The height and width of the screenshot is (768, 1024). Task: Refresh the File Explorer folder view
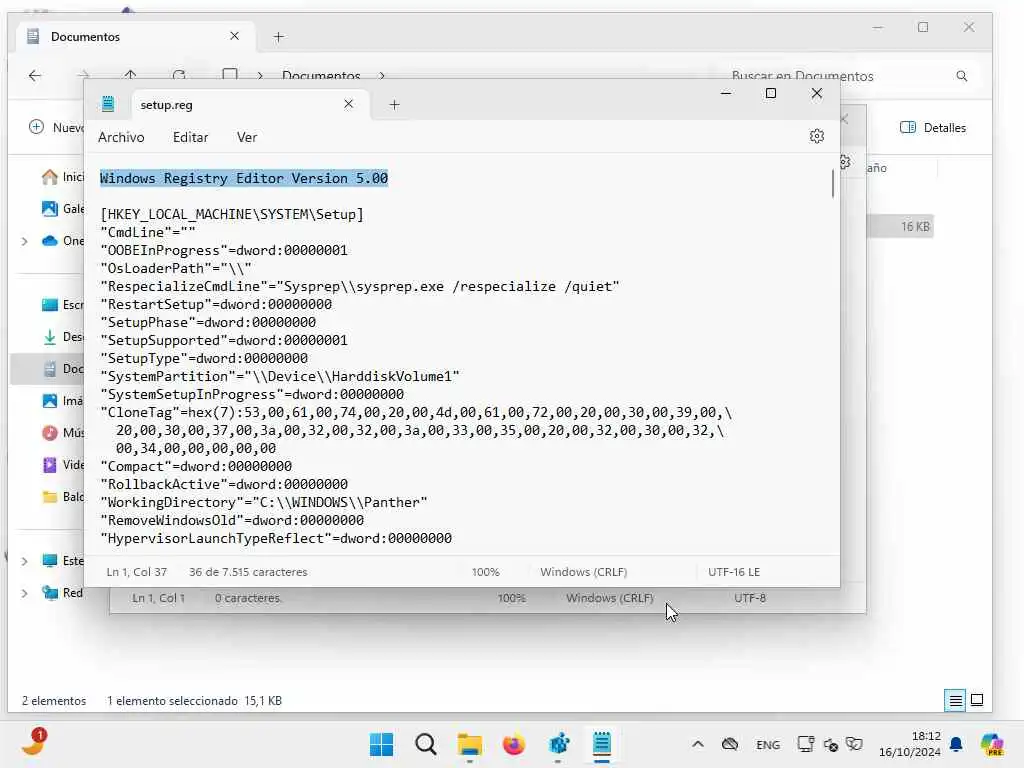pos(179,75)
